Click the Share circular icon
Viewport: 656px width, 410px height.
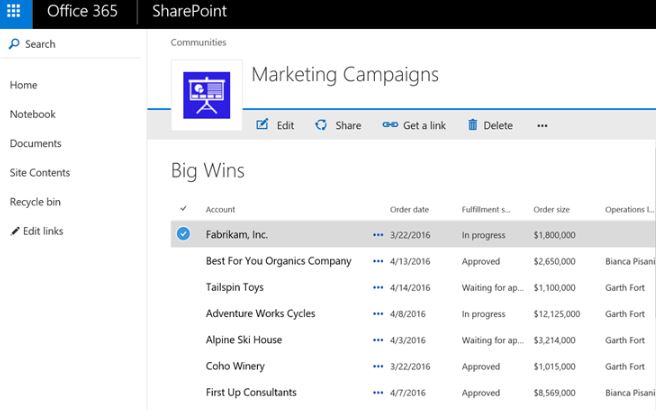tap(321, 125)
